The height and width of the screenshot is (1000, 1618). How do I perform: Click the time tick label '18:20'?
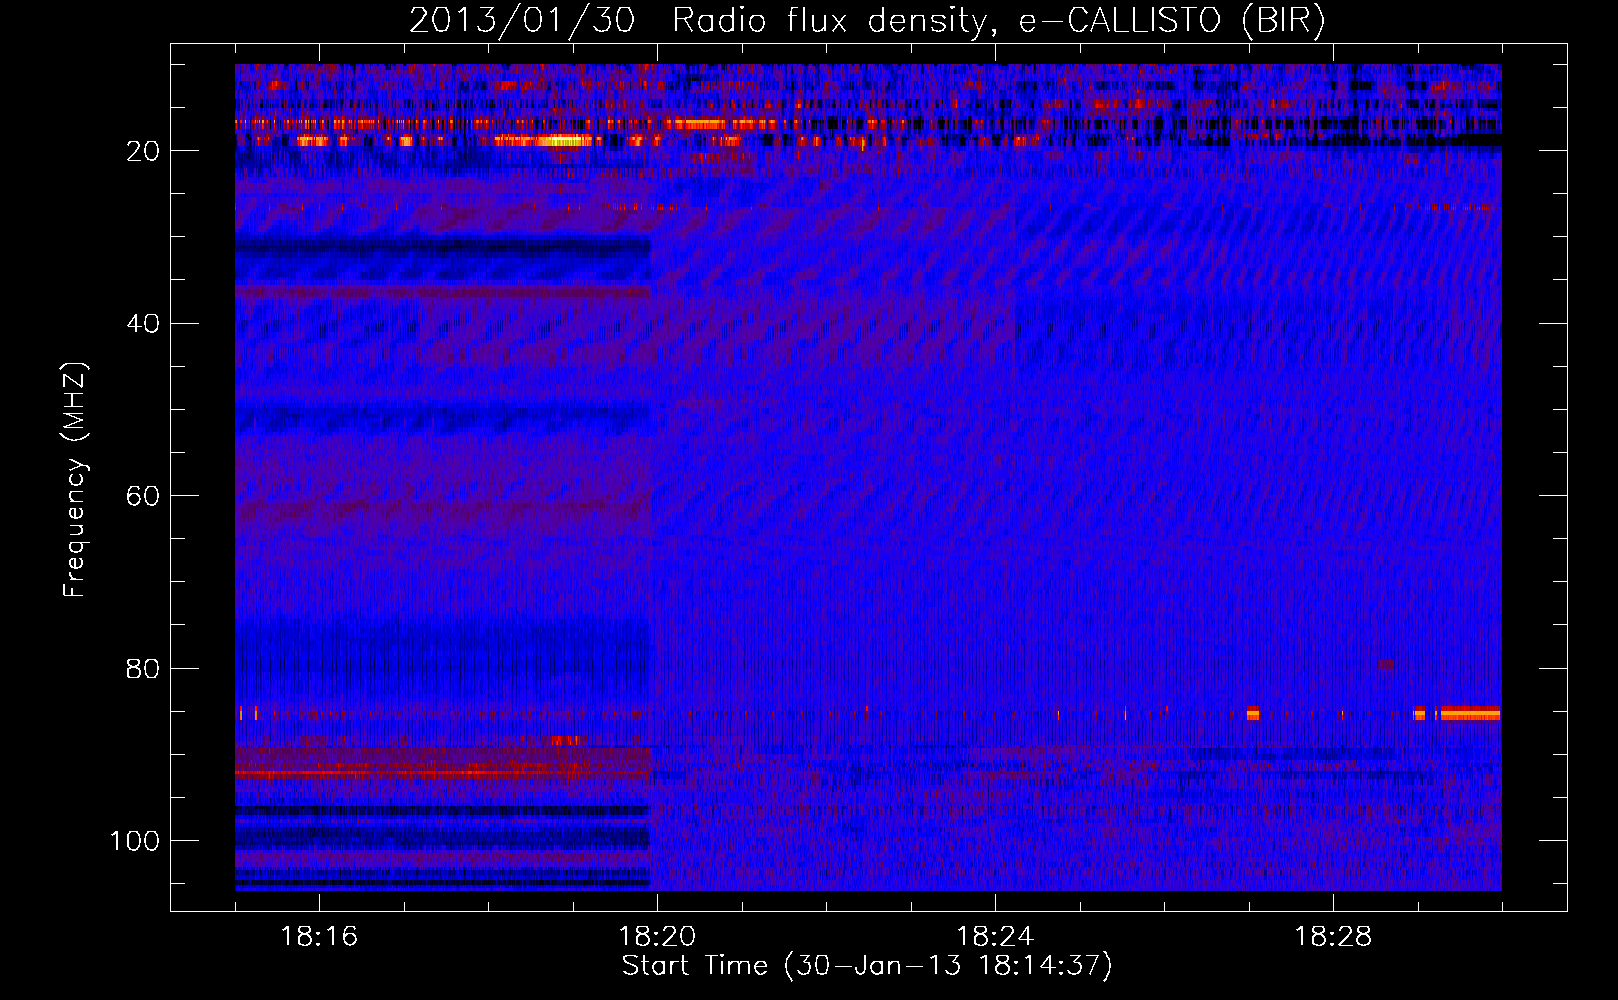[657, 937]
